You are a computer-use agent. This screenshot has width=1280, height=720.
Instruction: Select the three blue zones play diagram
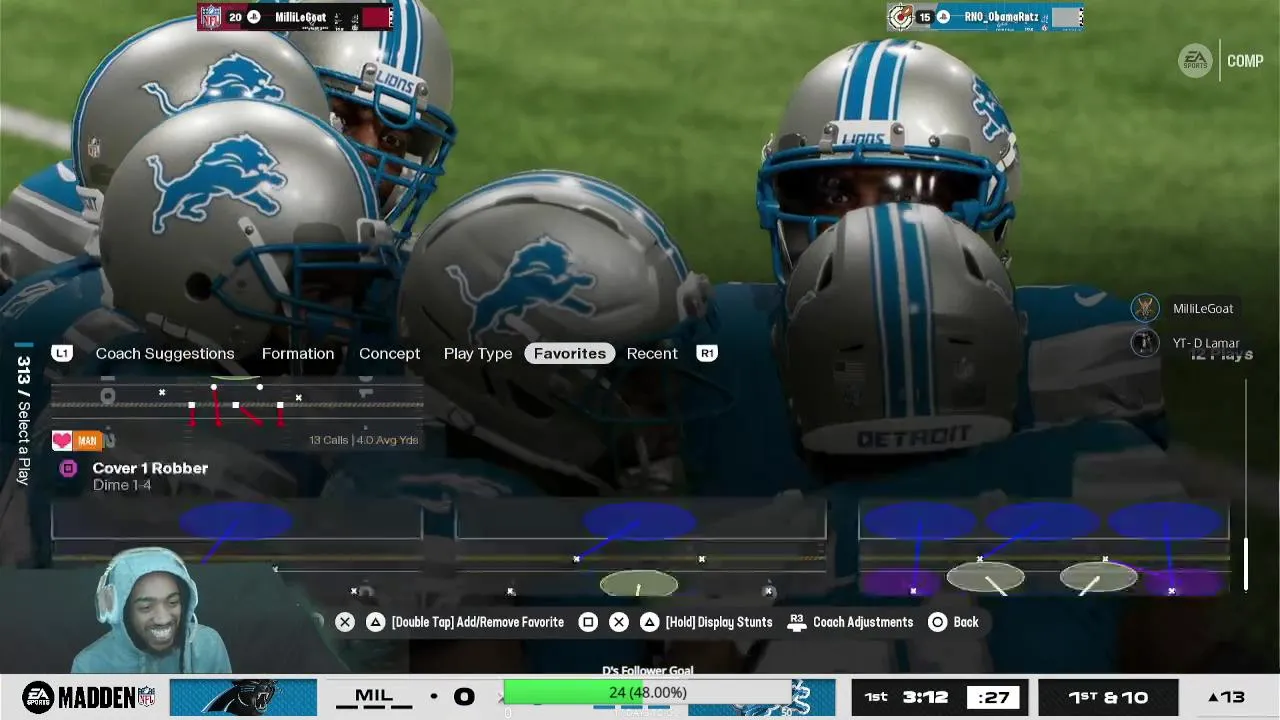pyautogui.click(x=1044, y=548)
